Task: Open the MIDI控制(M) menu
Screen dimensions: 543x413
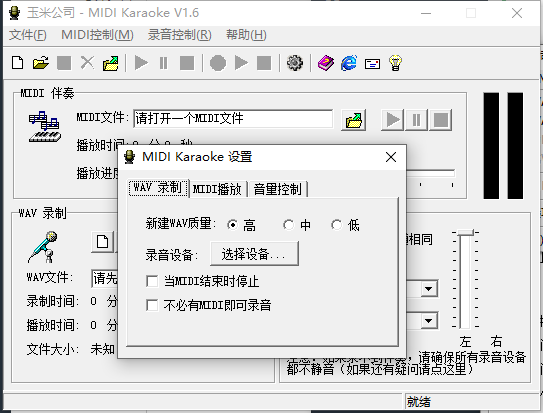Action: pyautogui.click(x=97, y=35)
